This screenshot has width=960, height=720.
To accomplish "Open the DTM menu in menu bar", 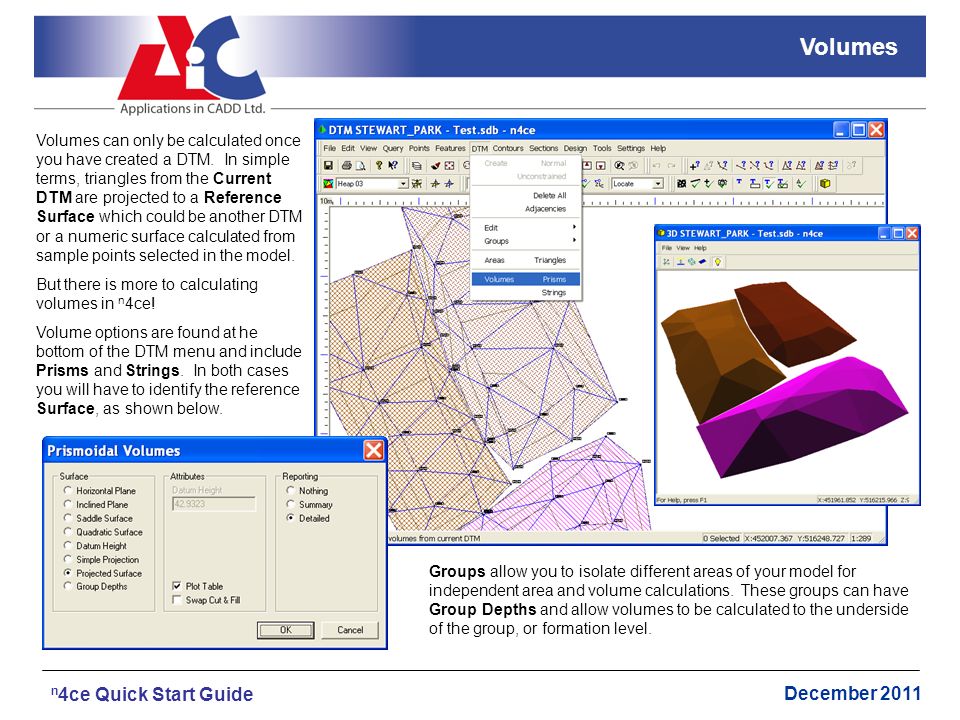I will [479, 148].
